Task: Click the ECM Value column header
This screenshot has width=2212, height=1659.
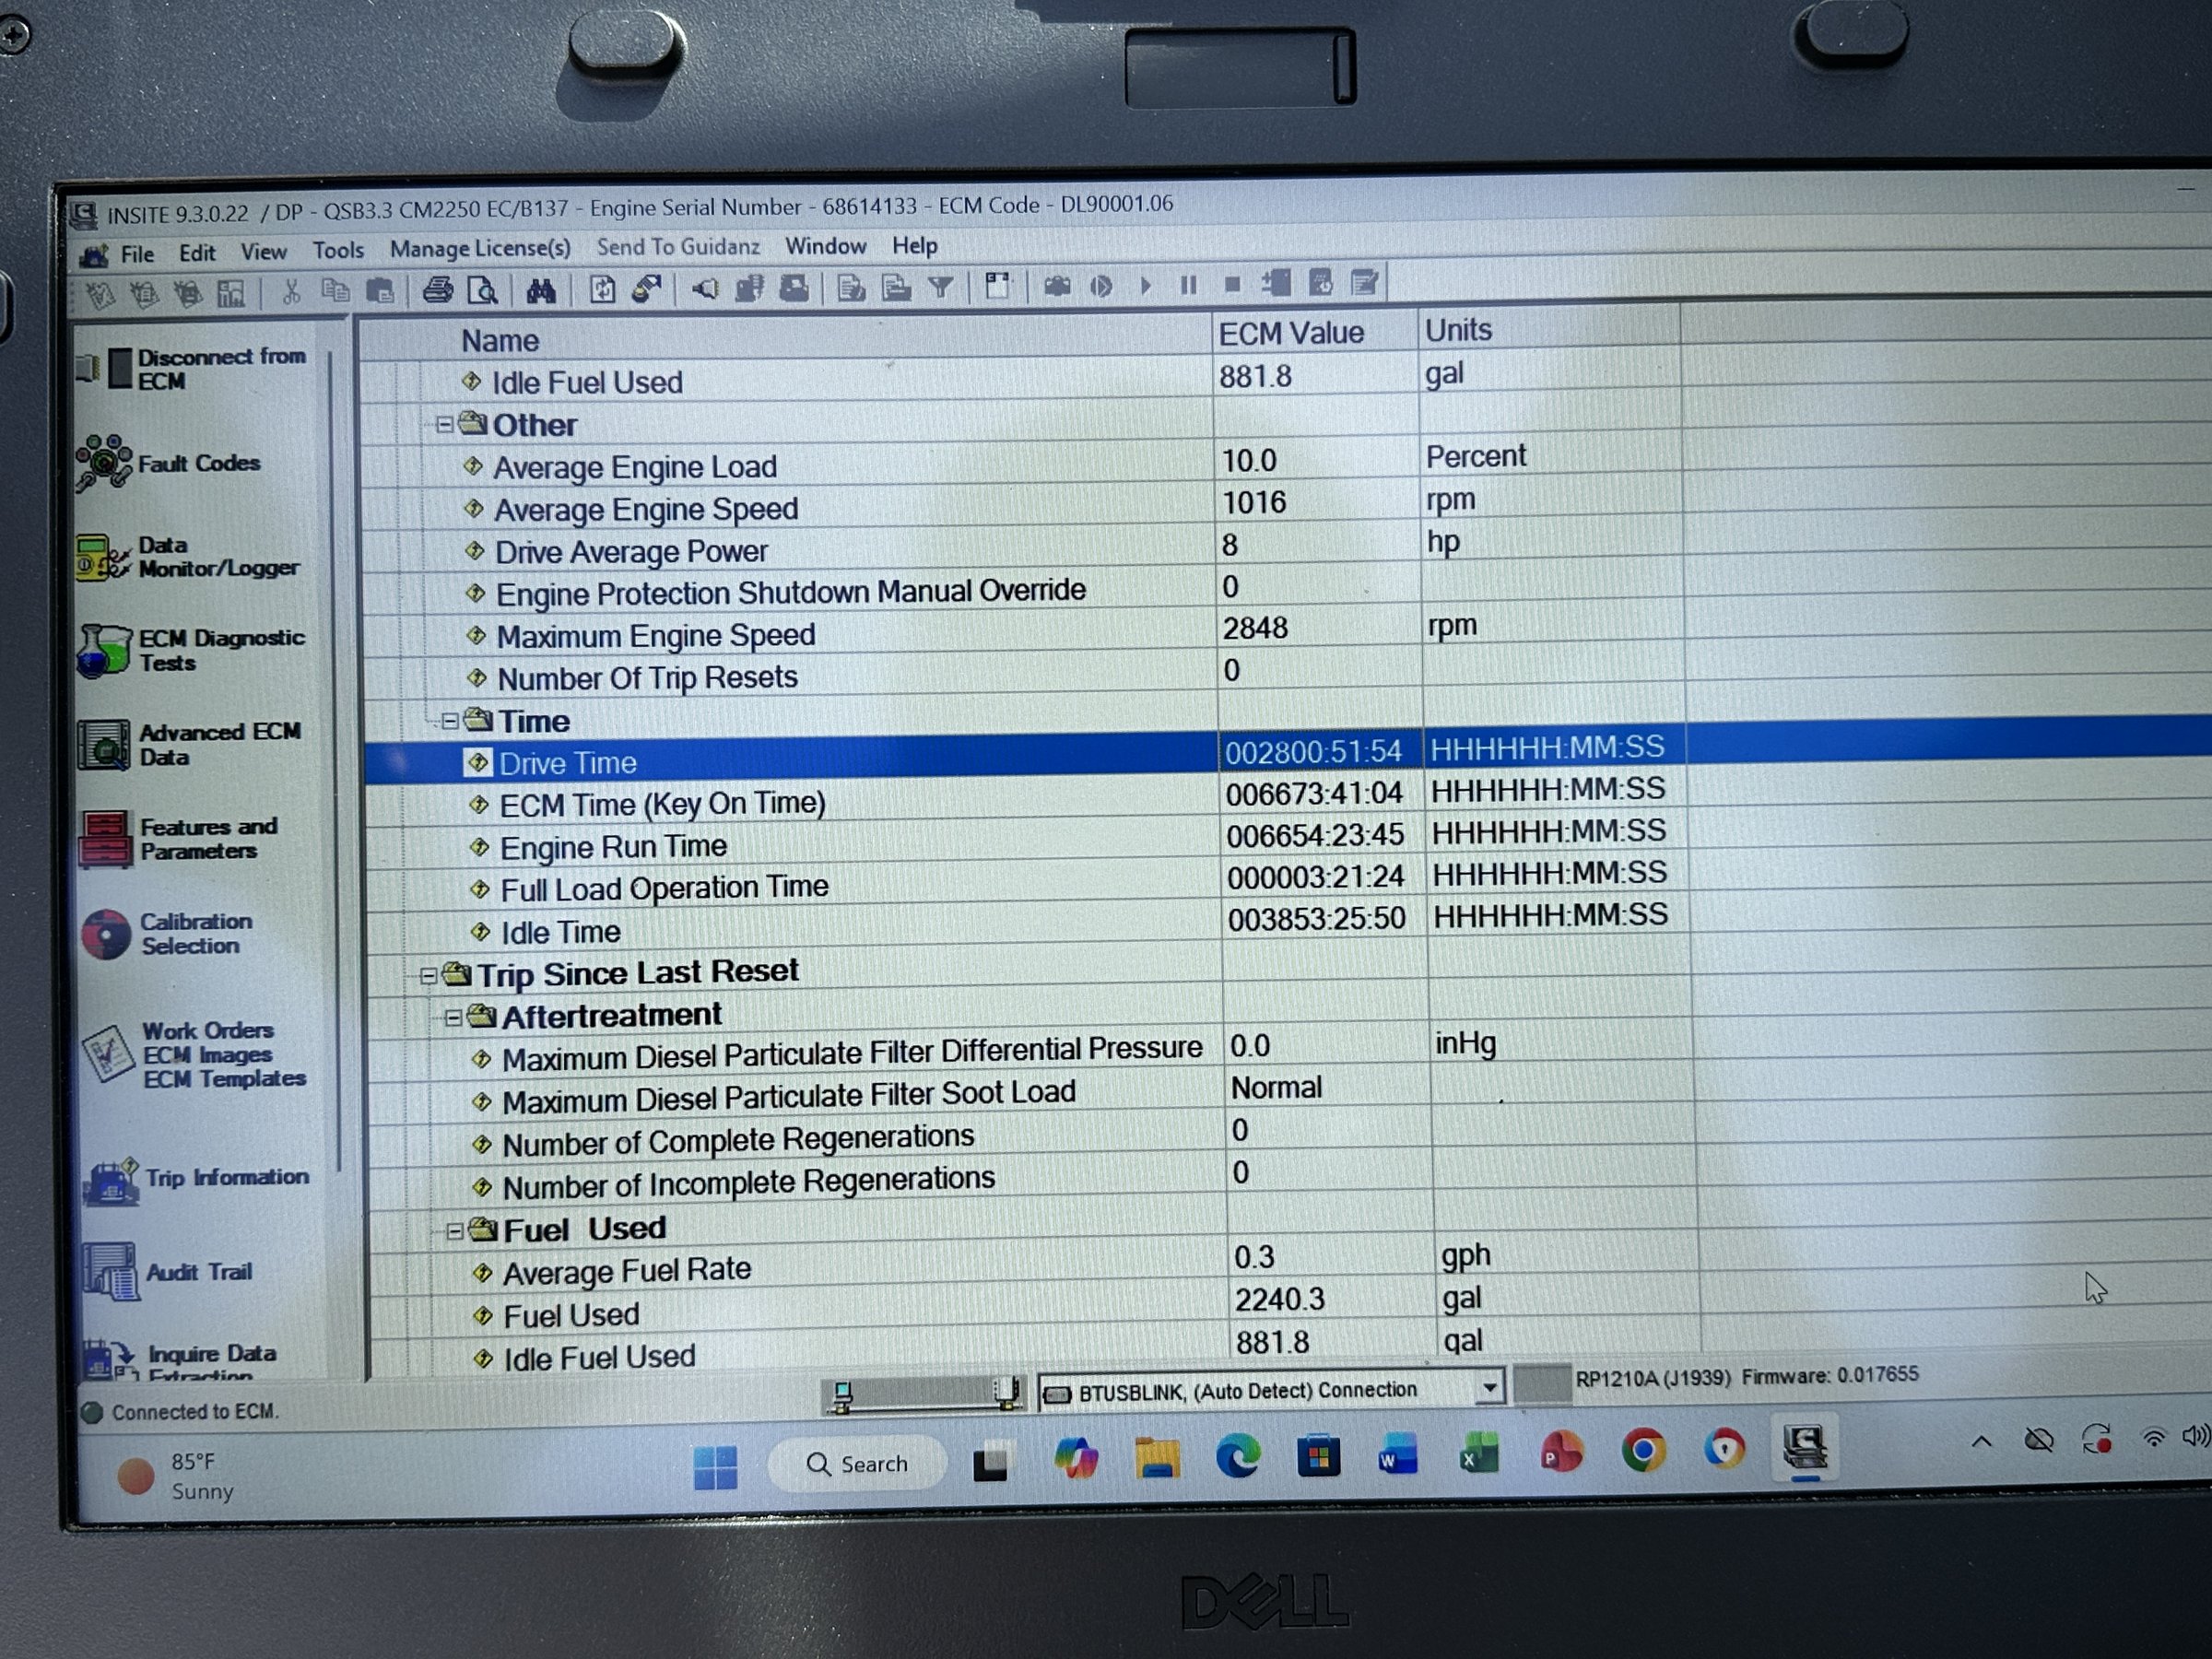Action: pos(1316,333)
